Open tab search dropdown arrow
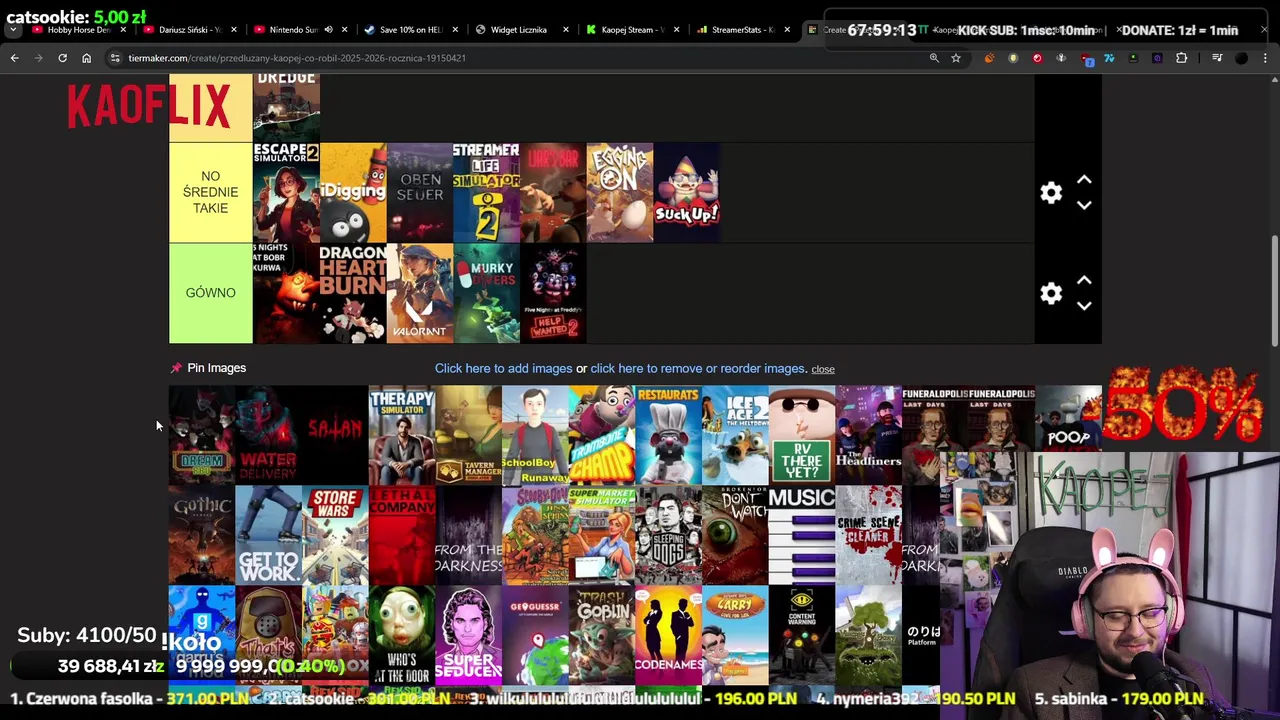 tap(12, 30)
